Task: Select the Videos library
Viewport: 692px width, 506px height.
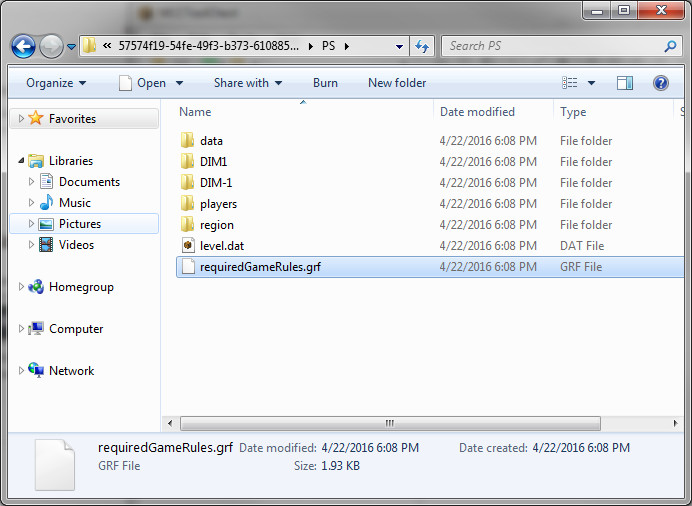Action: pyautogui.click(x=76, y=245)
